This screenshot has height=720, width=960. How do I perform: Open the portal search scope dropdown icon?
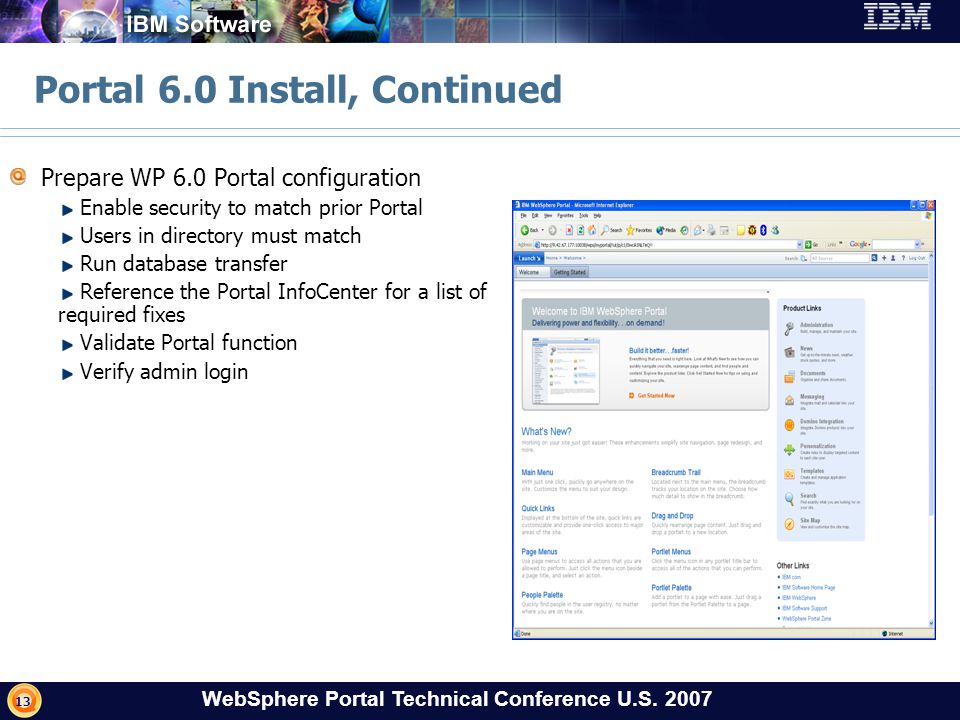pyautogui.click(x=804, y=258)
